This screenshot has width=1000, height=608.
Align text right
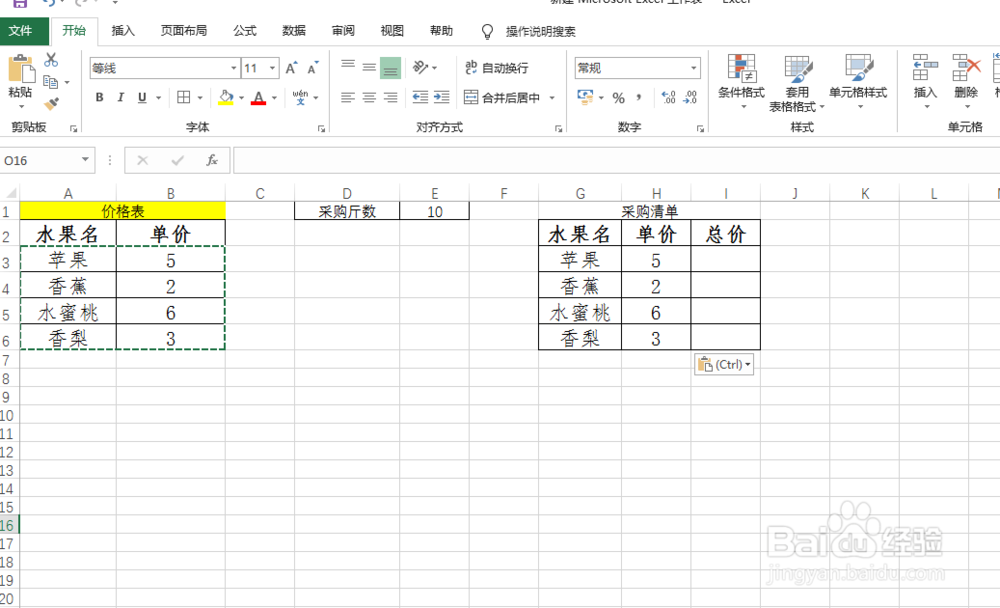(390, 97)
